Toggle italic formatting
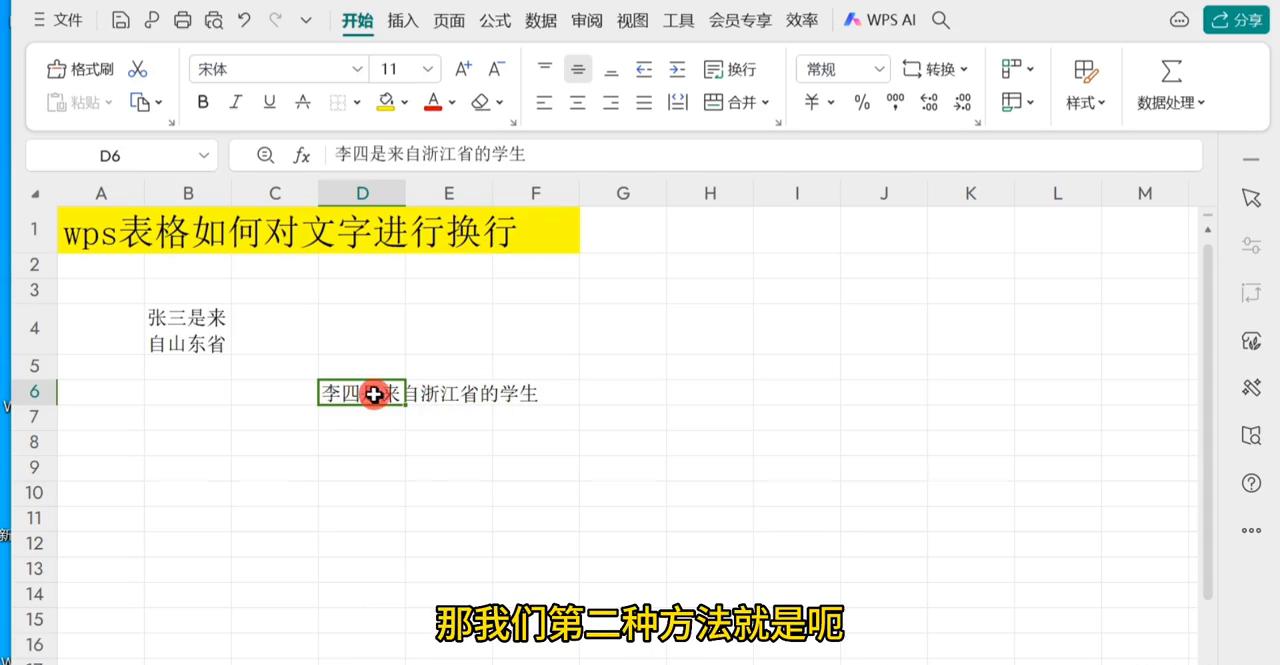This screenshot has width=1280, height=665. click(x=236, y=102)
